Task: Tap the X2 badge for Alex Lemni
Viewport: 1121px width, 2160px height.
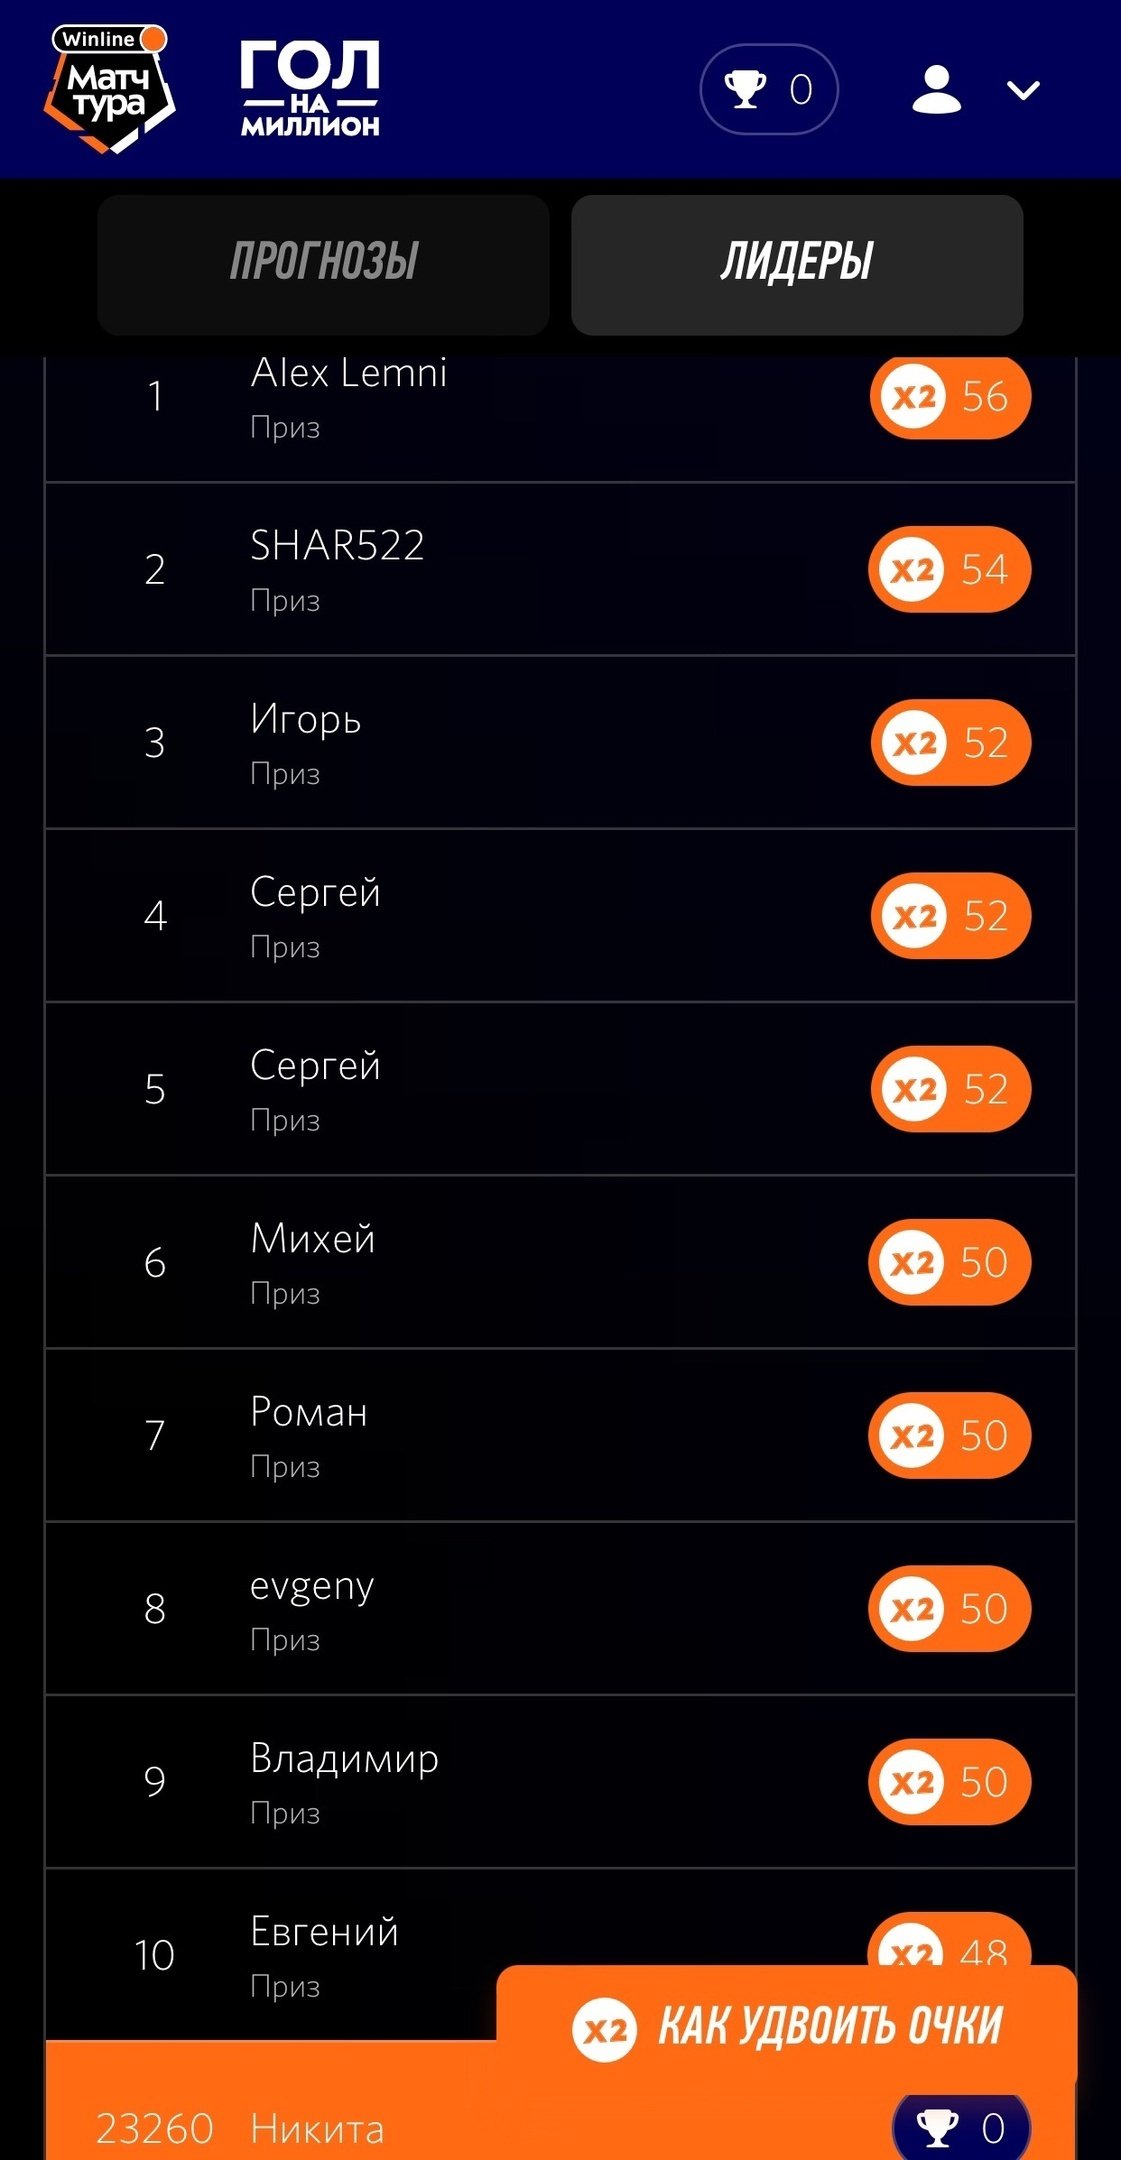Action: tap(914, 397)
